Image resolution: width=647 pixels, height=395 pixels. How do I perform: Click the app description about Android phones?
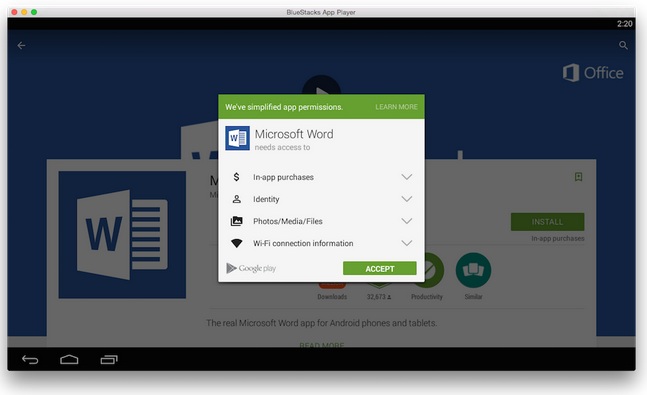coord(321,323)
